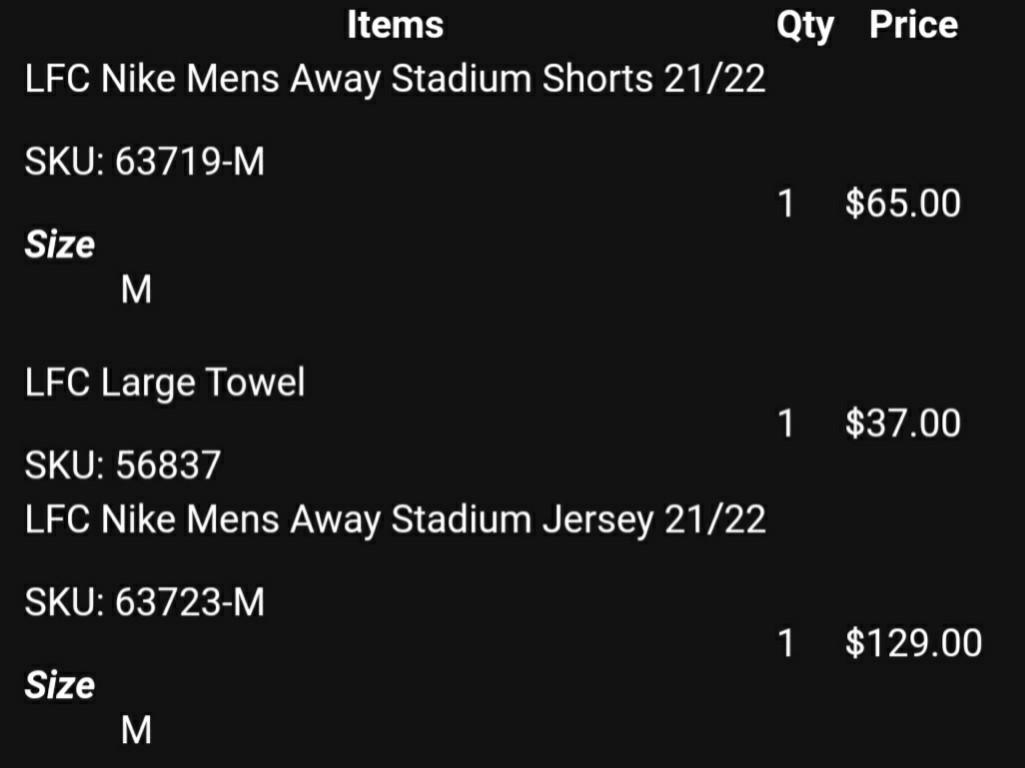
Task: Click the Items column header
Action: (x=395, y=25)
